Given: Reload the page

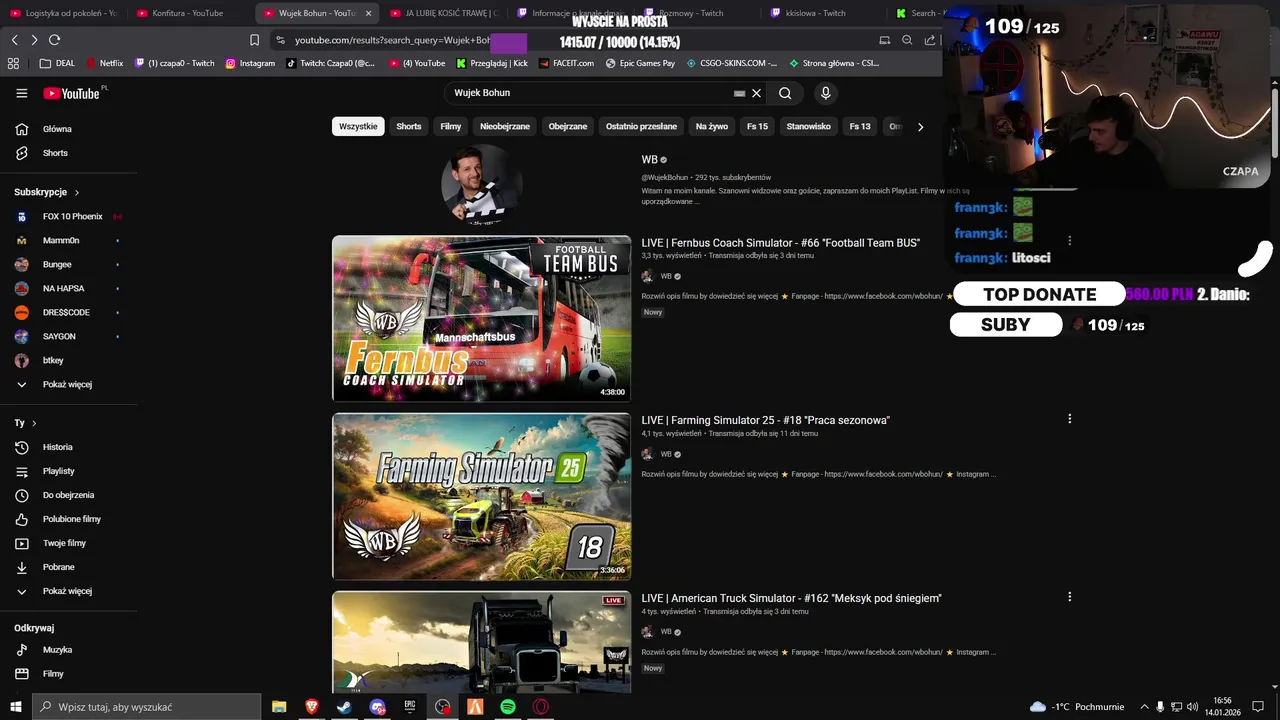Looking at the screenshot, I should tap(54, 40).
